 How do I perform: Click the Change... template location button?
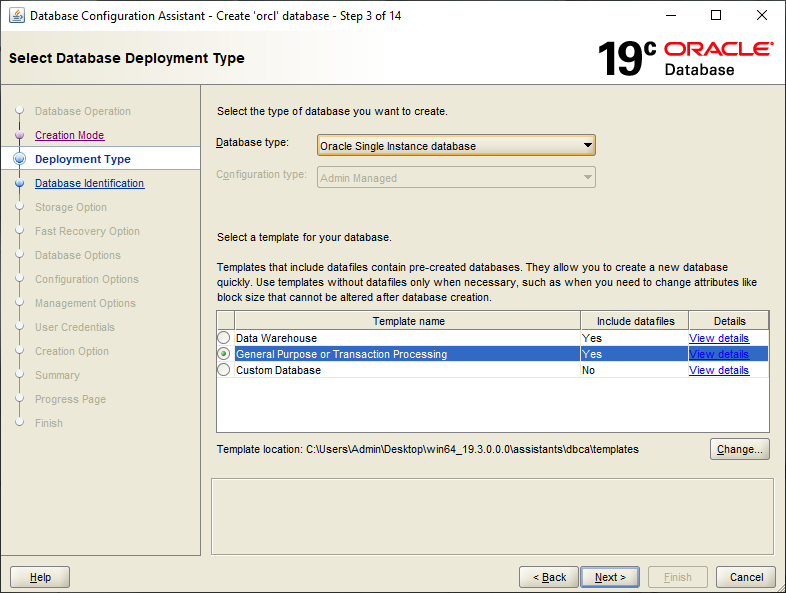pyautogui.click(x=739, y=449)
